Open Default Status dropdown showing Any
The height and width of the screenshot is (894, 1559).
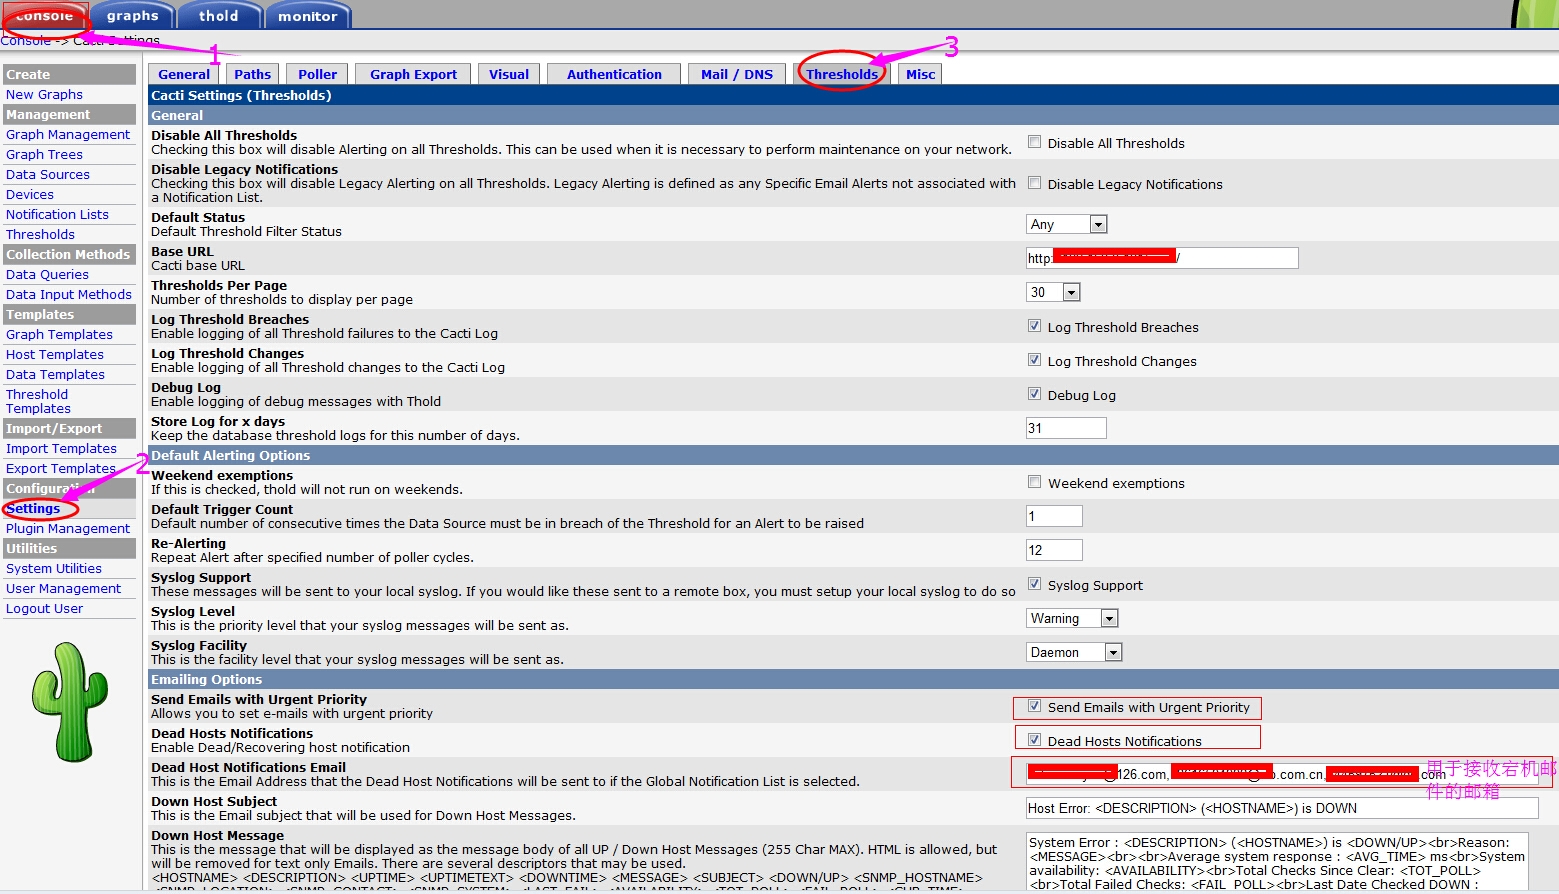1067,224
